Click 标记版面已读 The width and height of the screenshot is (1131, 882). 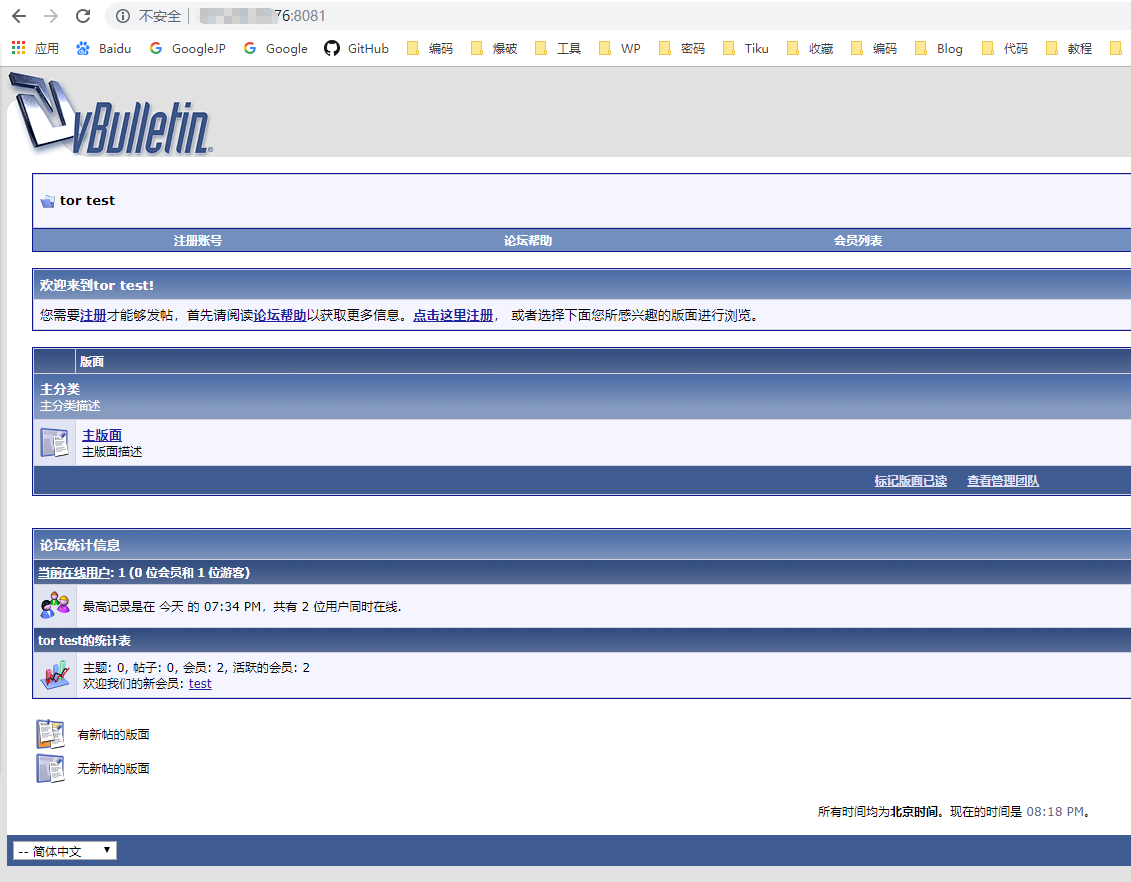(910, 480)
